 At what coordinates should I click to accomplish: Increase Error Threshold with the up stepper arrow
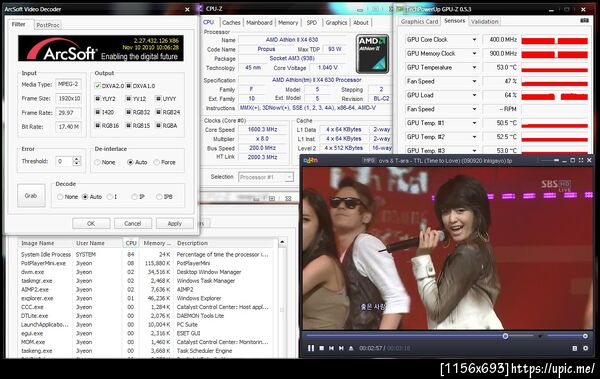pos(77,159)
